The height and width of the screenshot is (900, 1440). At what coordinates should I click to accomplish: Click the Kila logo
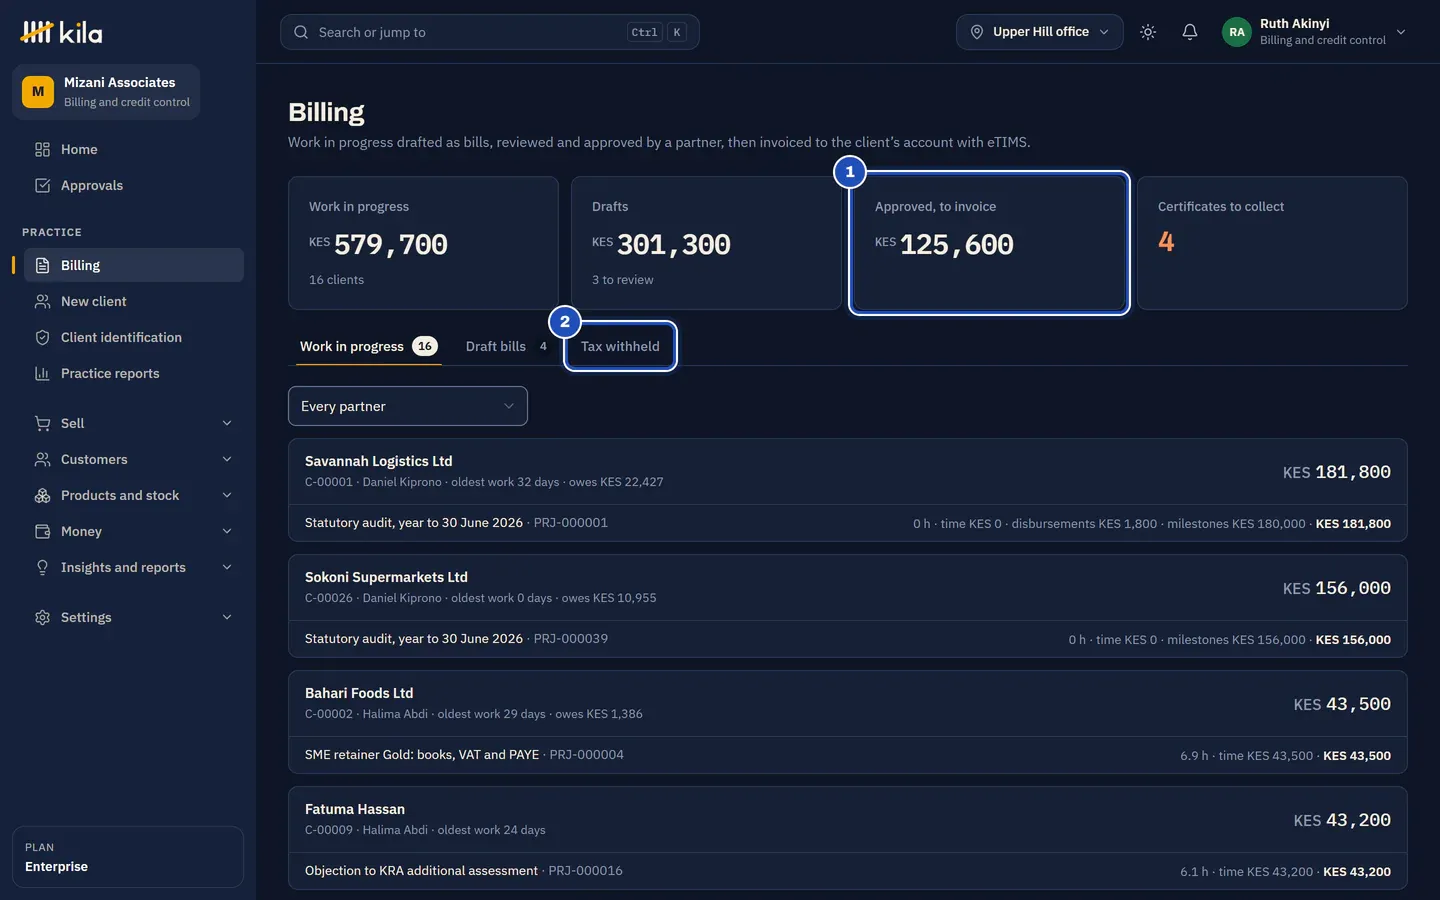click(x=61, y=33)
